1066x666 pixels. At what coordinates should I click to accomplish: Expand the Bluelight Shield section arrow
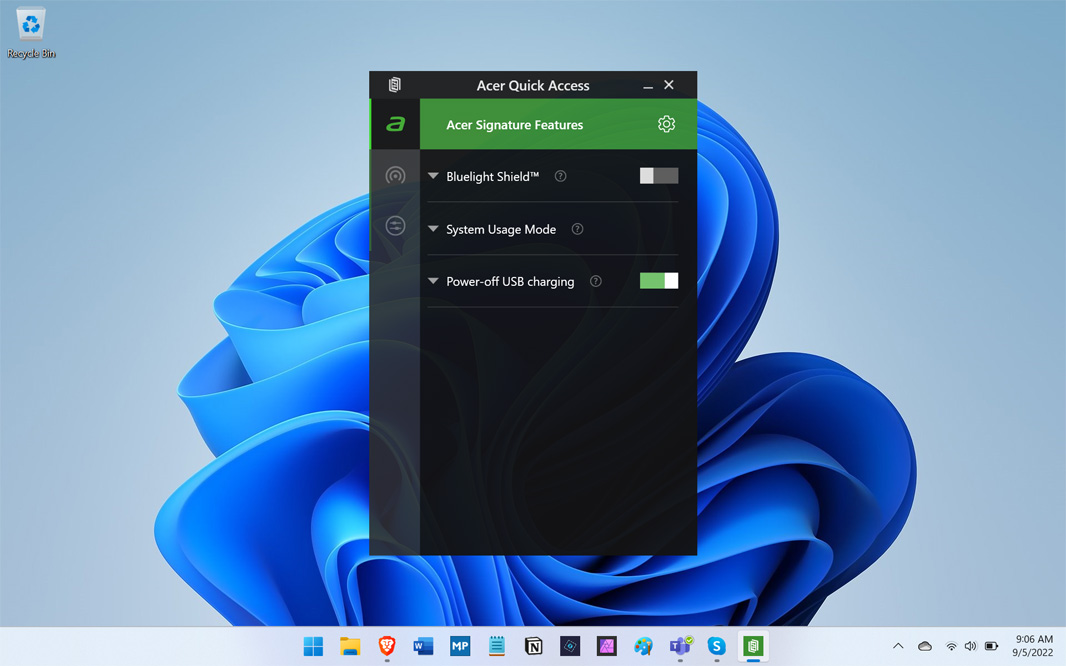433,176
